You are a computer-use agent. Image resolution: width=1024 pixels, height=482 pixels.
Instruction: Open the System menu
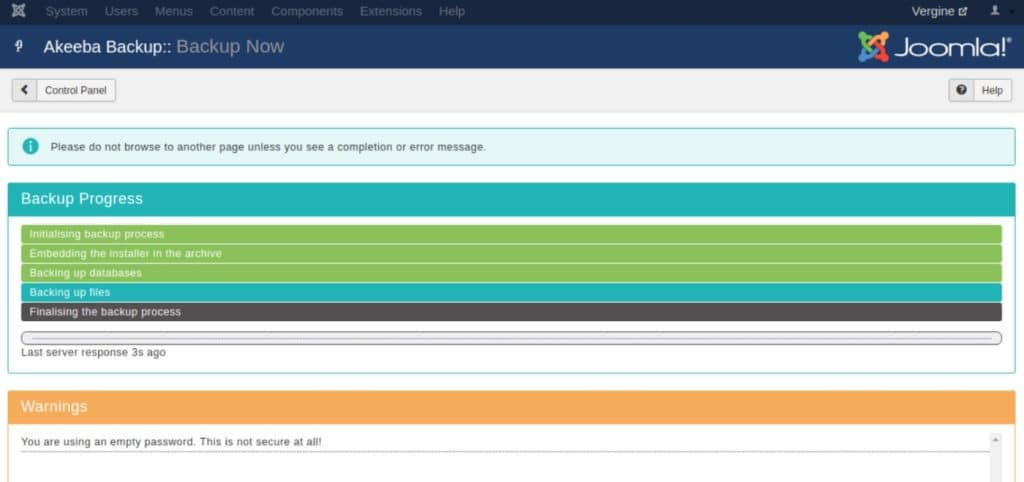click(x=67, y=11)
